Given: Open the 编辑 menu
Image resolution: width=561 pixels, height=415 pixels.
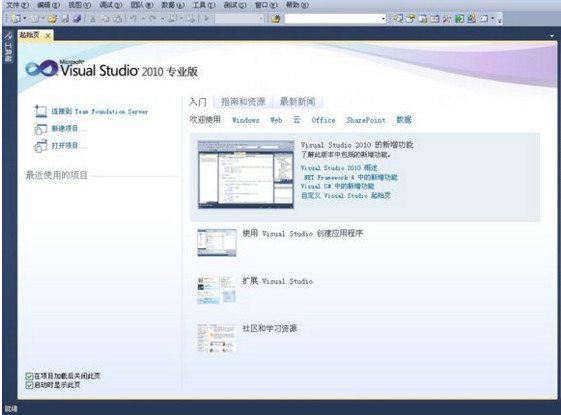Looking at the screenshot, I should click(x=49, y=5).
